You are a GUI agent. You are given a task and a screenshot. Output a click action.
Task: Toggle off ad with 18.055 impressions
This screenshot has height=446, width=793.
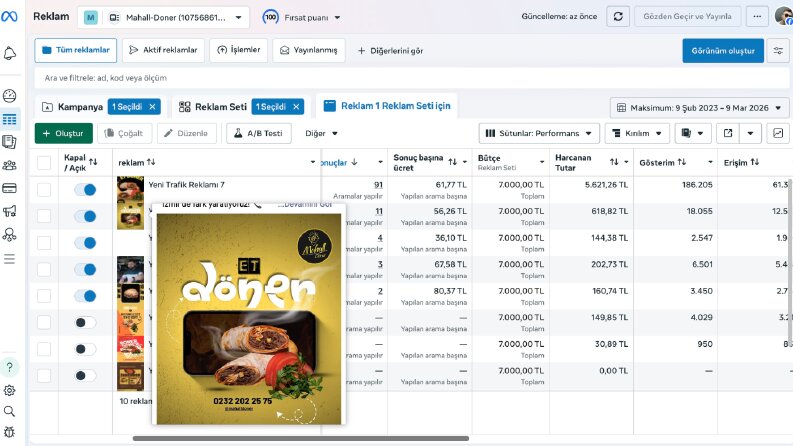[x=85, y=216]
